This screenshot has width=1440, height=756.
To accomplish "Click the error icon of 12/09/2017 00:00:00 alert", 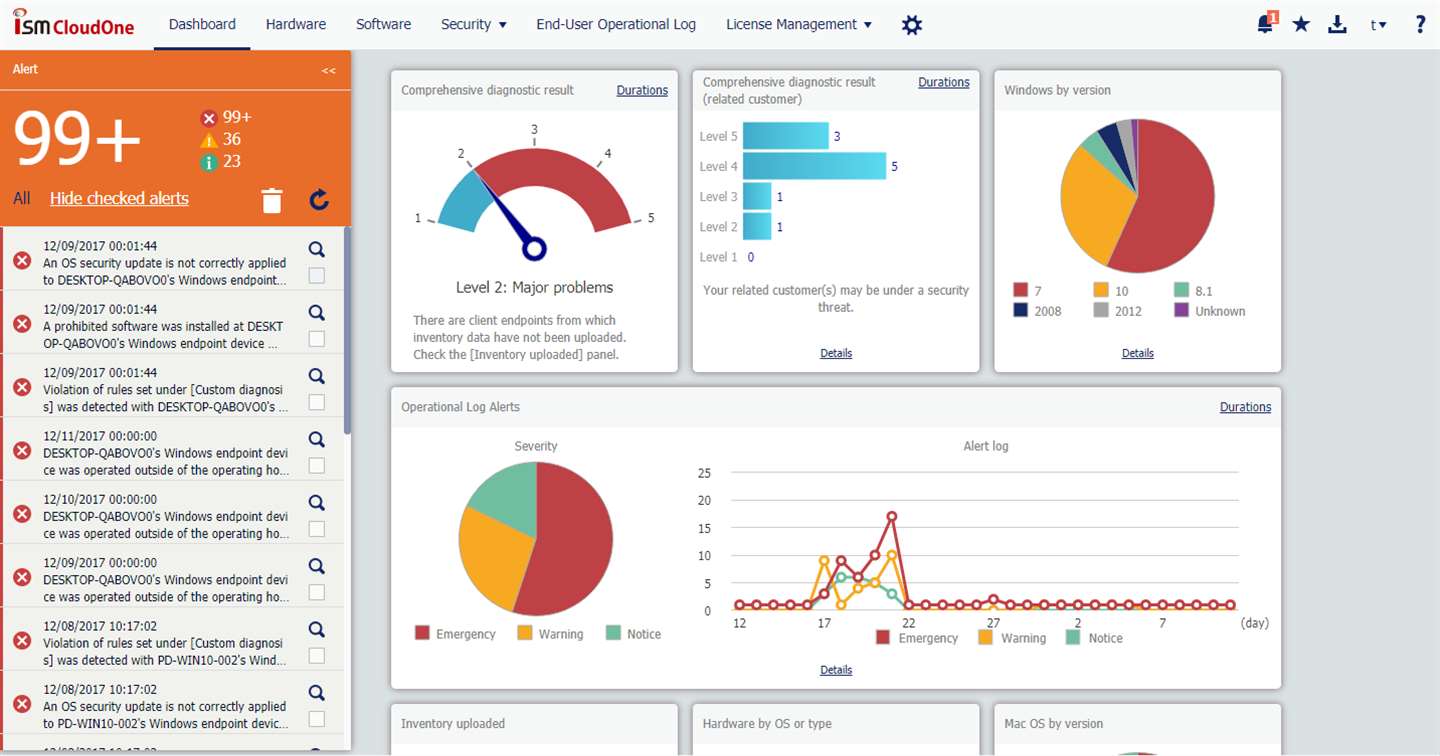I will point(22,577).
